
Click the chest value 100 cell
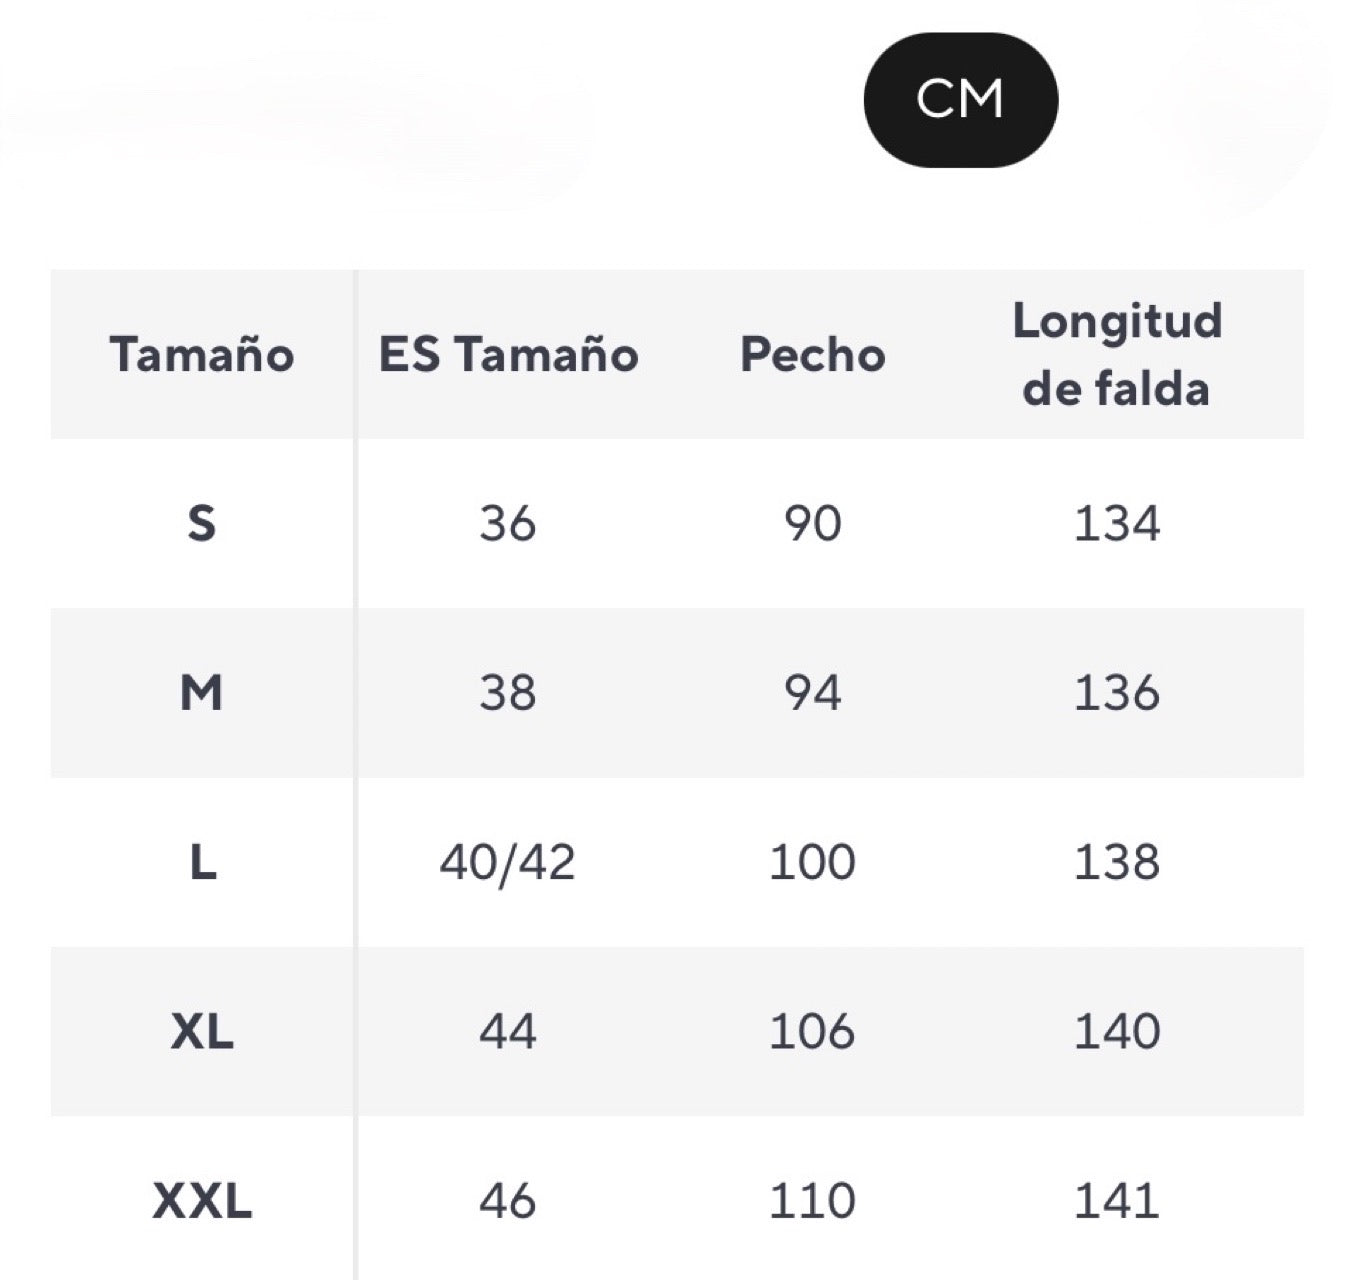click(812, 861)
